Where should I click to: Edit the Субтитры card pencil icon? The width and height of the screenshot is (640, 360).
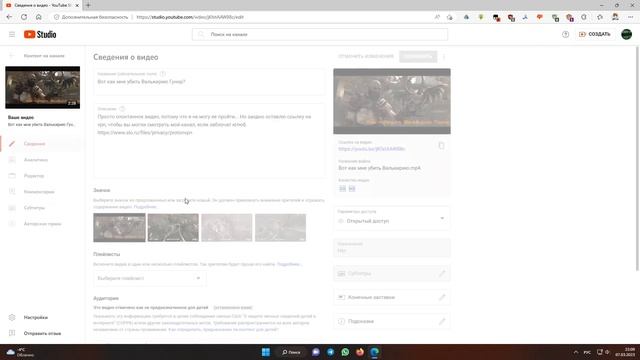[442, 273]
